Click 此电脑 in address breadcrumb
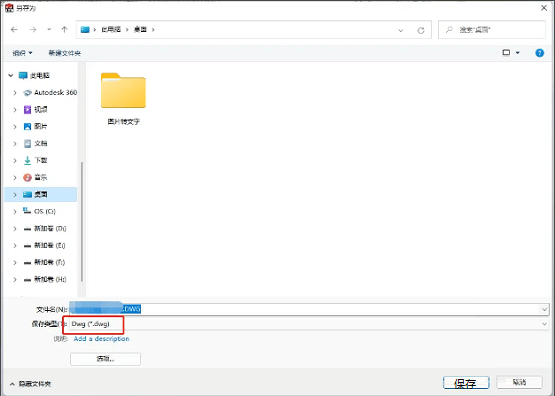 (111, 30)
